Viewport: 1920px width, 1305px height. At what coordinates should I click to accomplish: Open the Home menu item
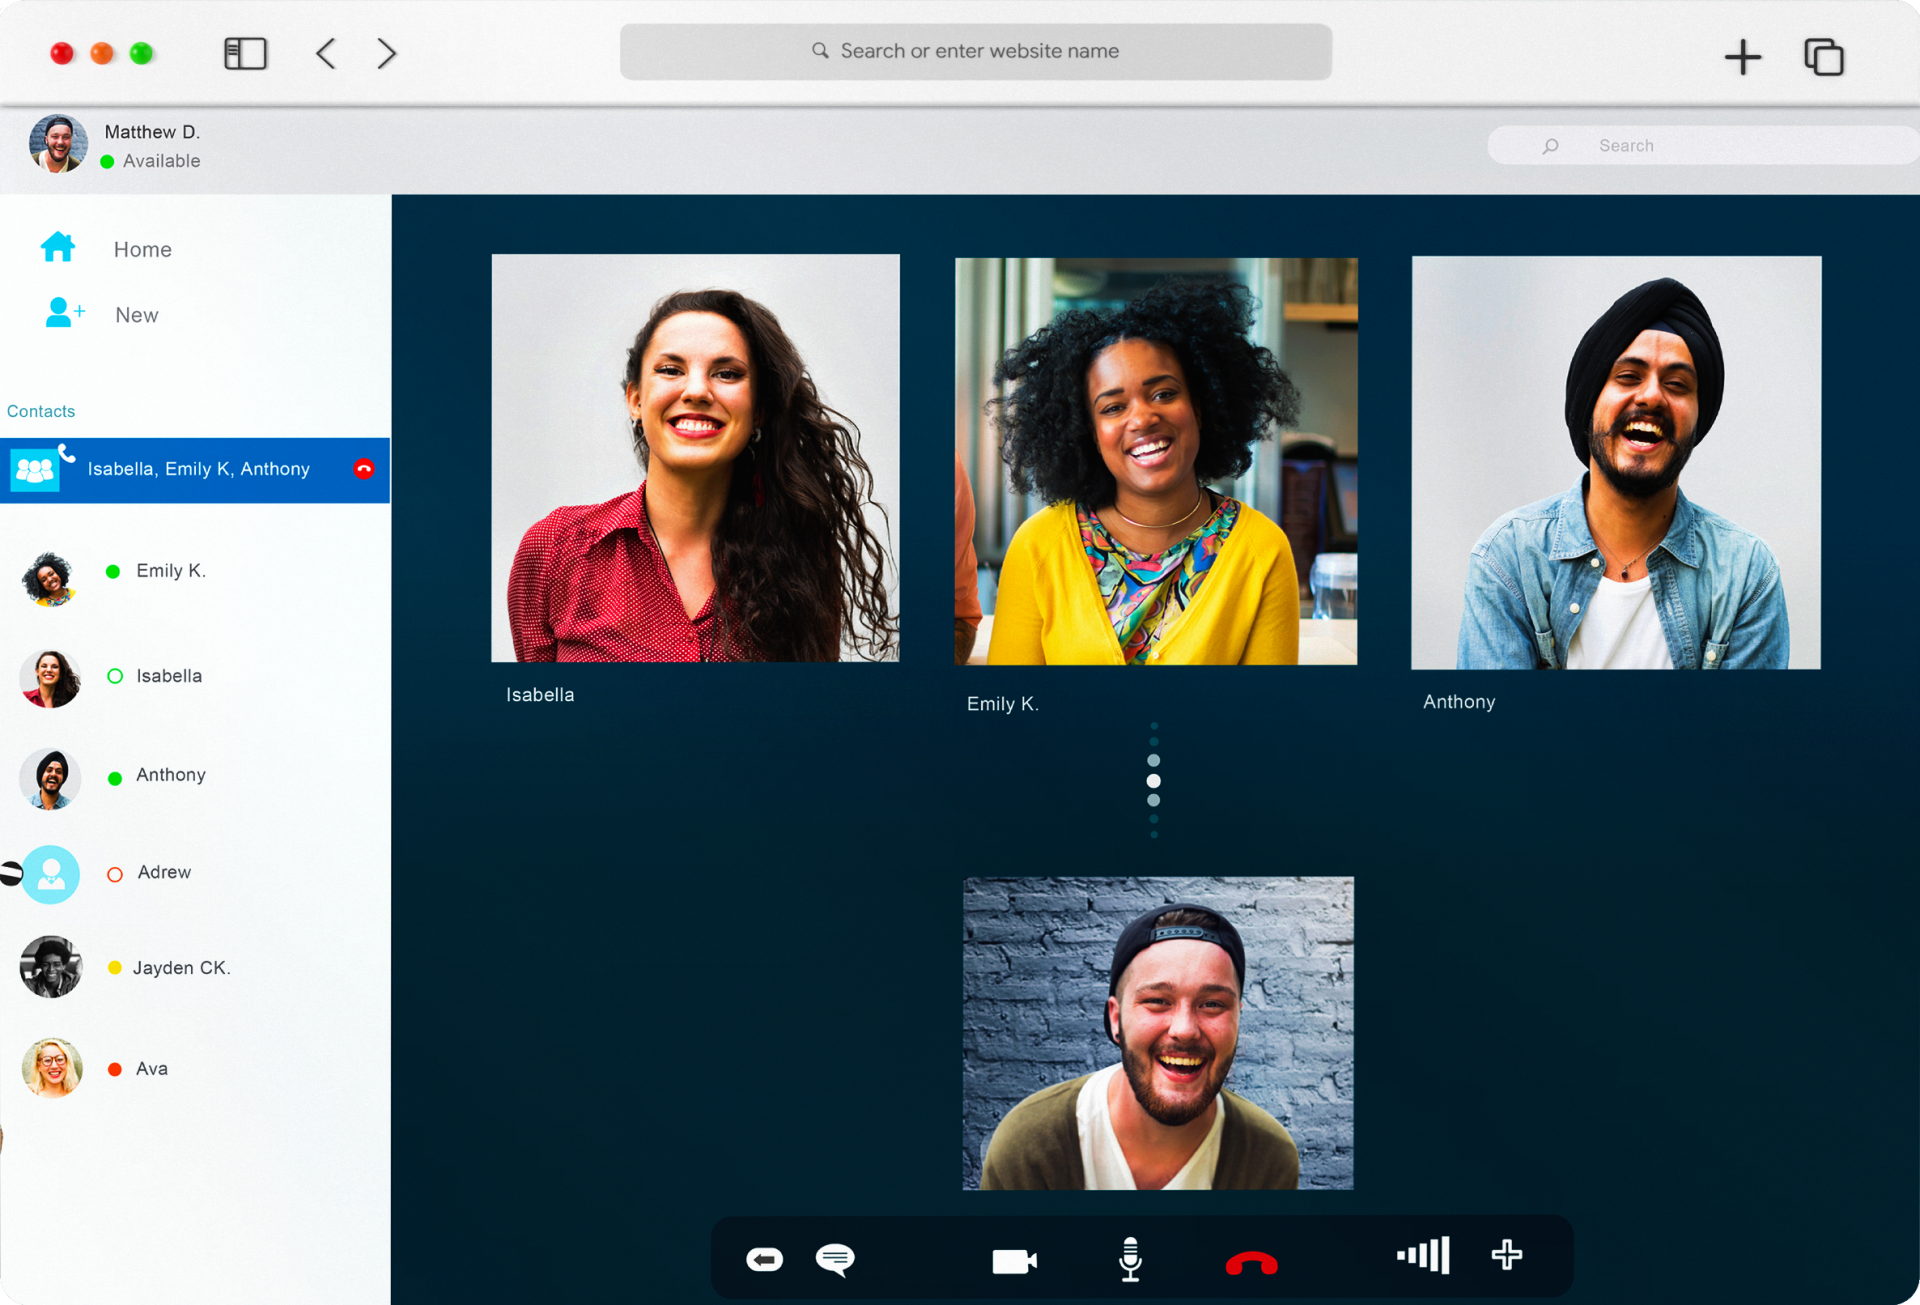pyautogui.click(x=142, y=249)
